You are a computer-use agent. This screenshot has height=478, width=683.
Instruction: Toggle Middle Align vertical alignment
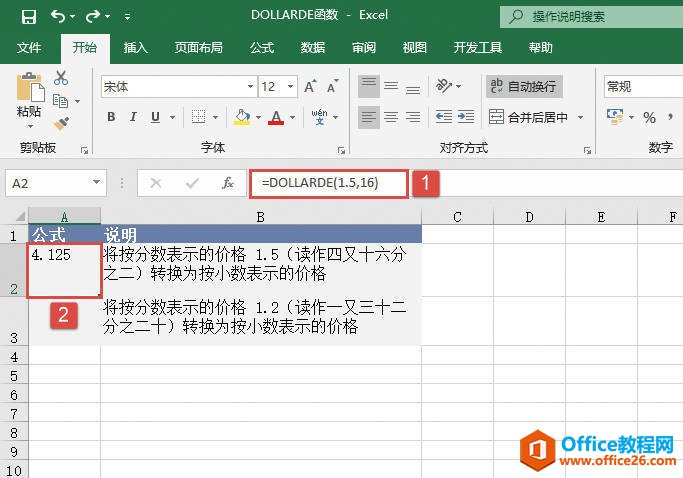point(391,86)
